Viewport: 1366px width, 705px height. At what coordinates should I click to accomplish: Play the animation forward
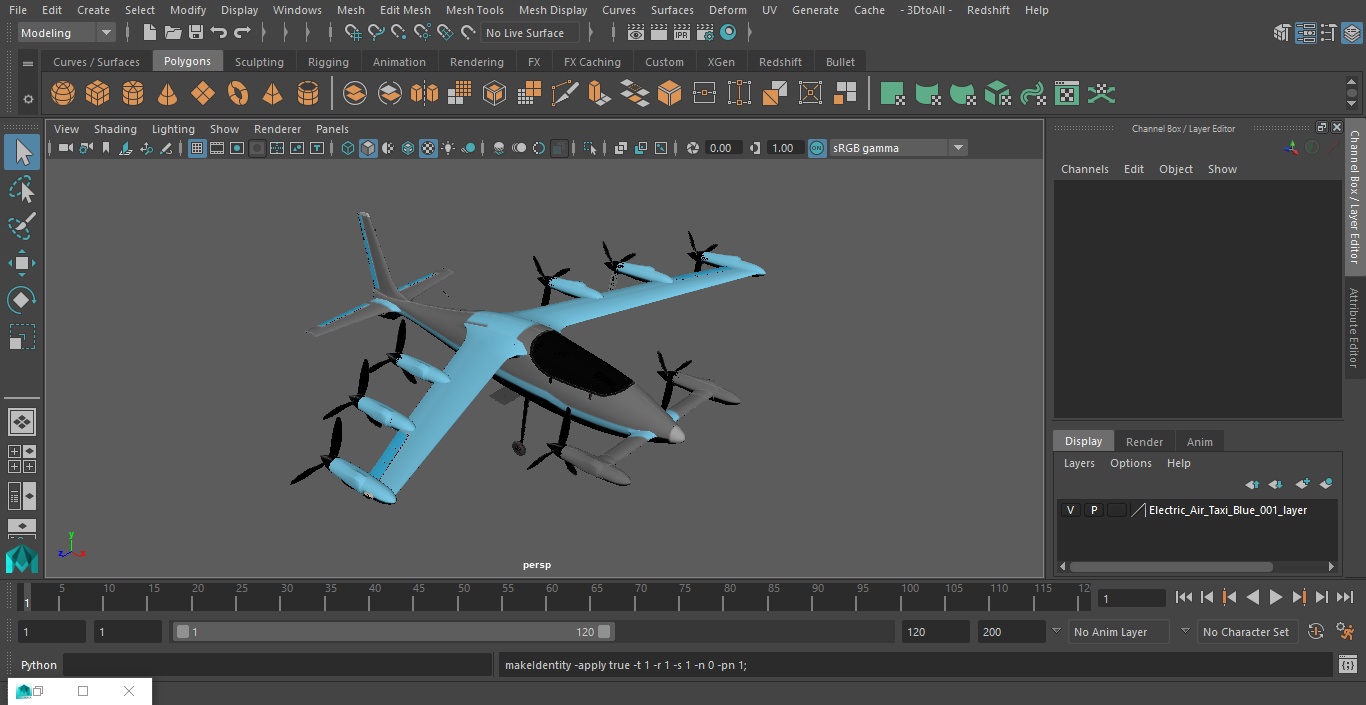coord(1276,597)
